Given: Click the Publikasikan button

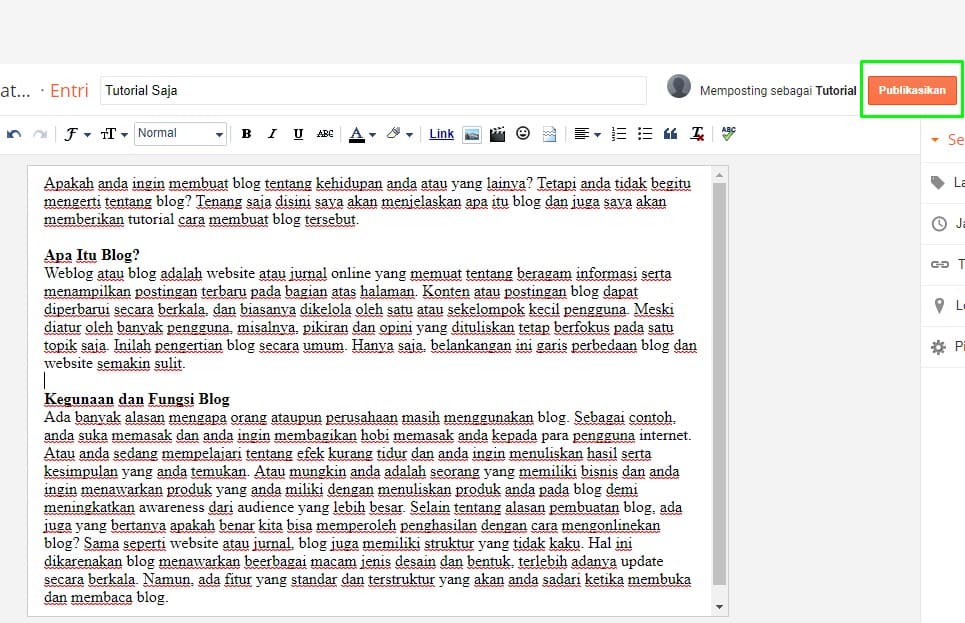Looking at the screenshot, I should click(912, 90).
